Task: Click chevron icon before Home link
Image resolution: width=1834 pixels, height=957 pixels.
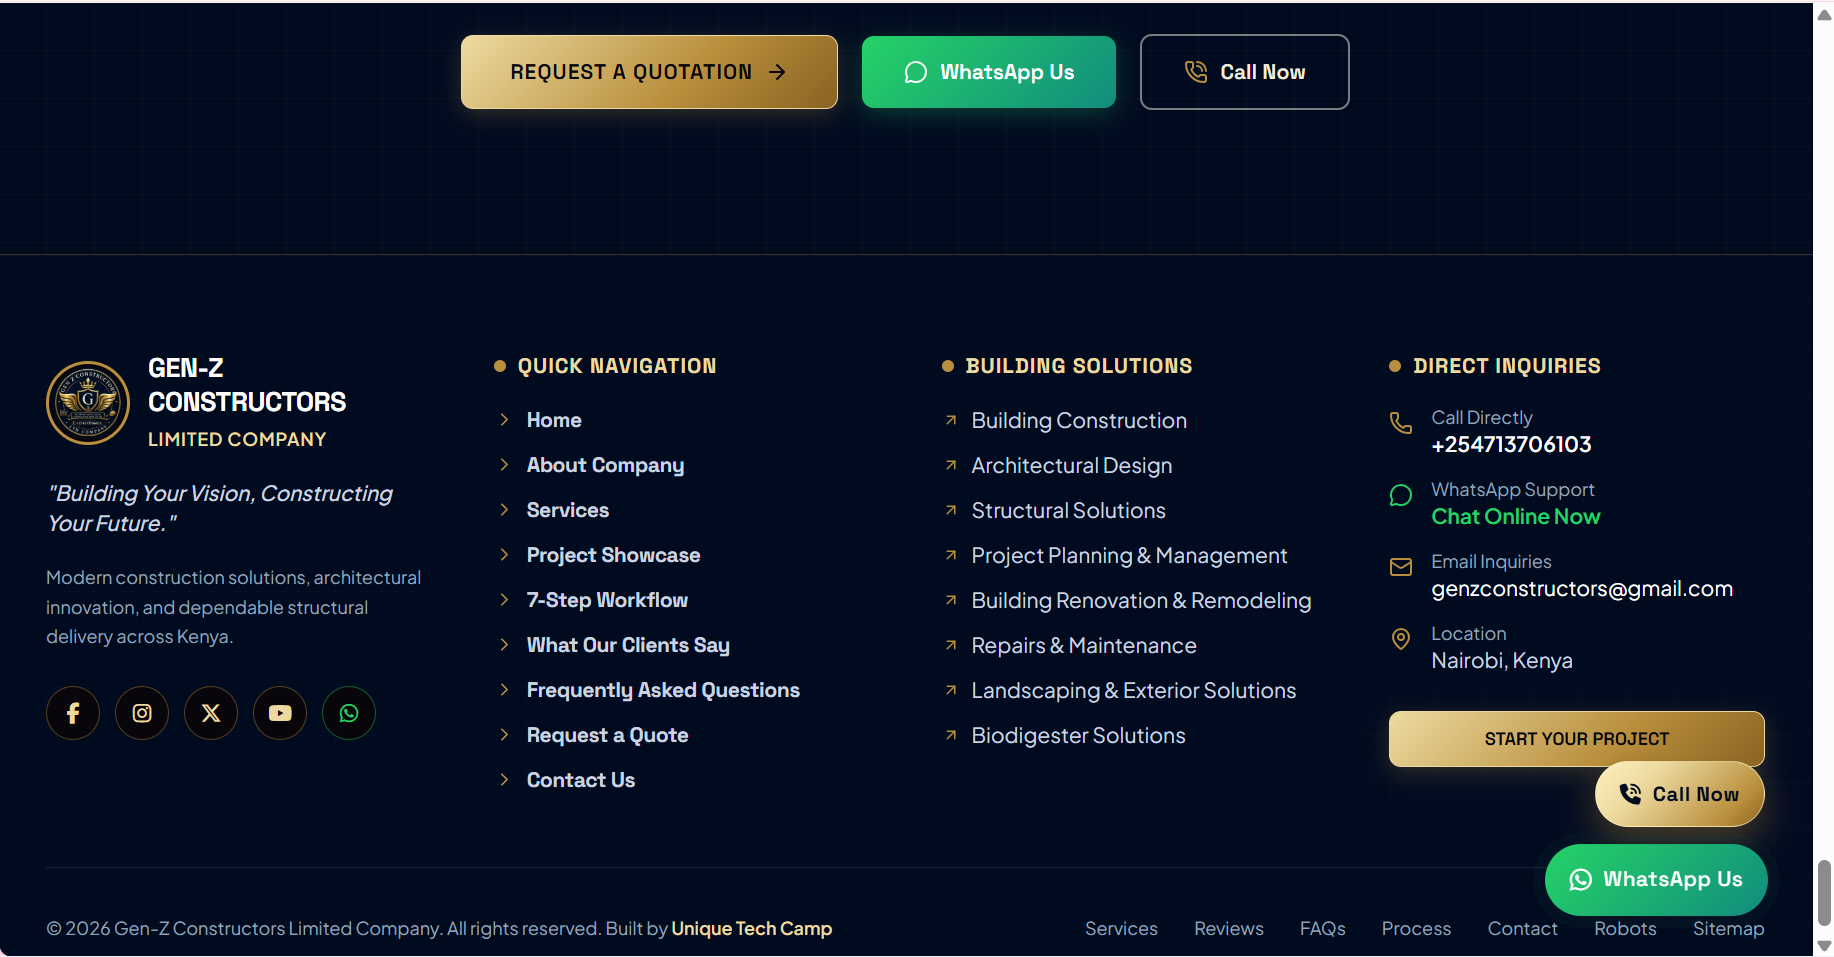Action: tap(504, 420)
